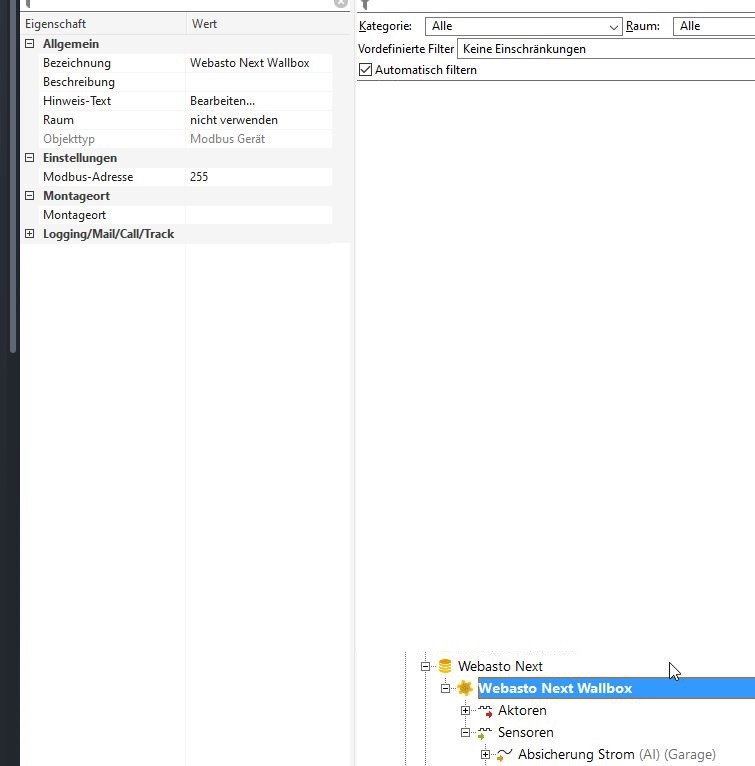Expand the Absicherung Strom node
The width and height of the screenshot is (755, 766).
485,755
